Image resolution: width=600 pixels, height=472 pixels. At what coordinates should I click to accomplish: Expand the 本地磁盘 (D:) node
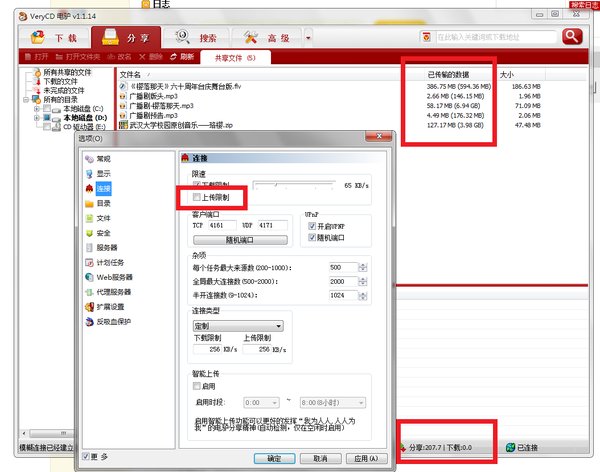click(x=37, y=118)
